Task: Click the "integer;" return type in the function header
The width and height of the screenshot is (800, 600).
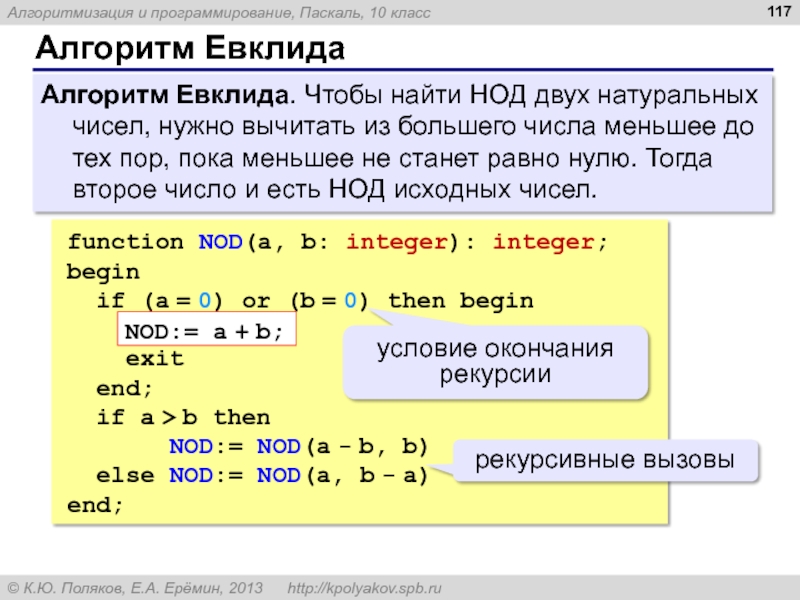Action: point(549,242)
